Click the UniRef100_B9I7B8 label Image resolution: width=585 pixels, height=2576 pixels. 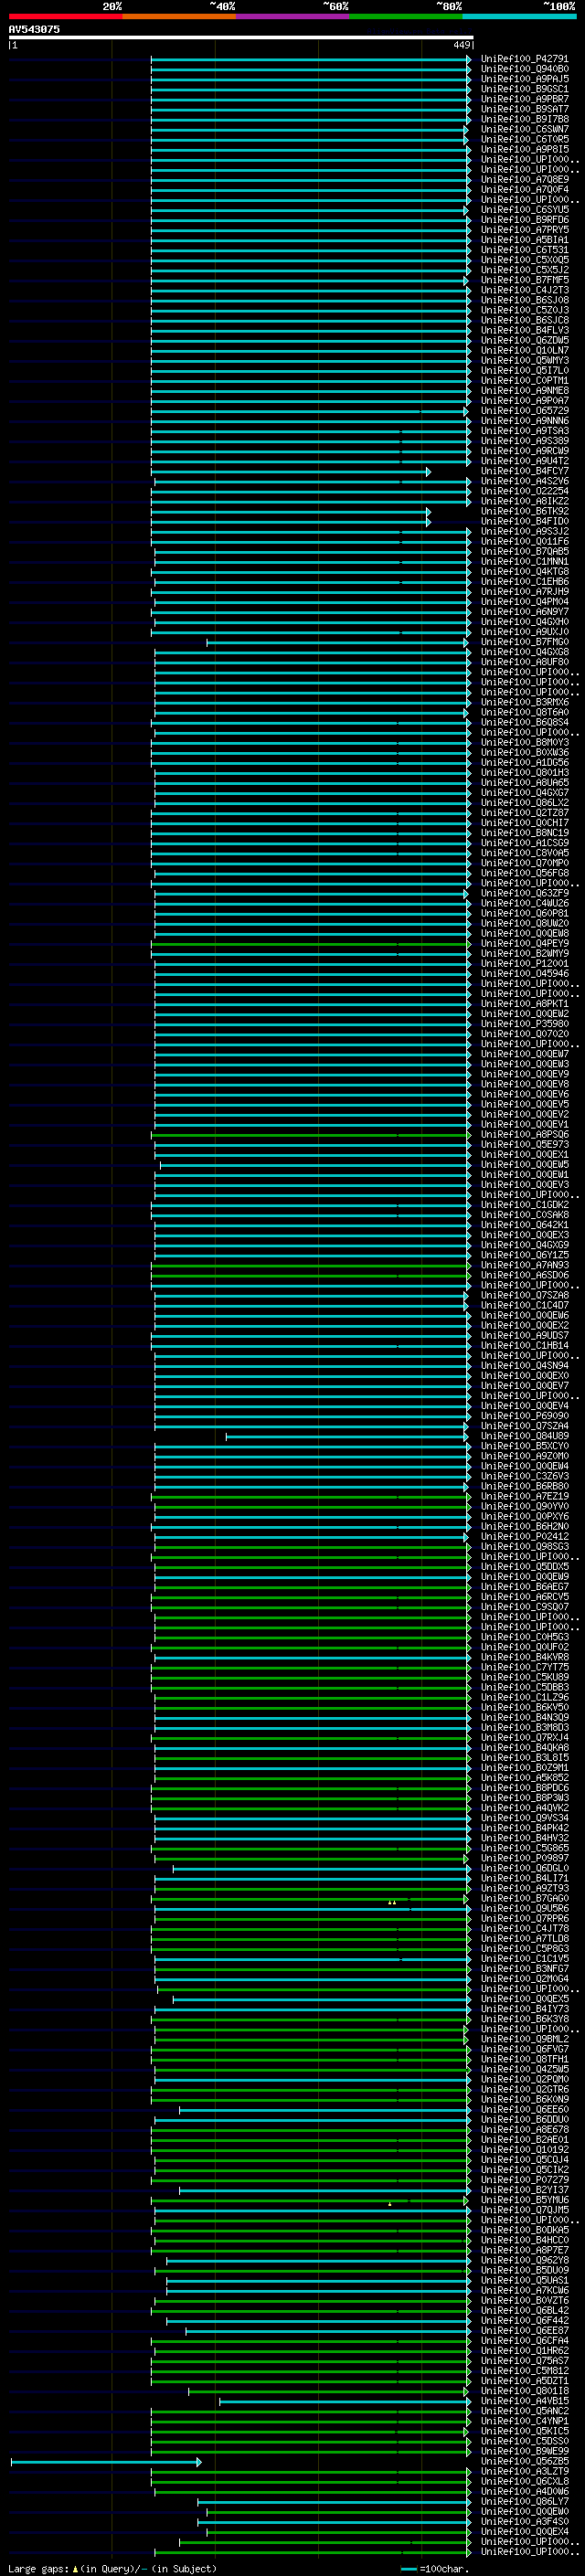pyautogui.click(x=524, y=119)
